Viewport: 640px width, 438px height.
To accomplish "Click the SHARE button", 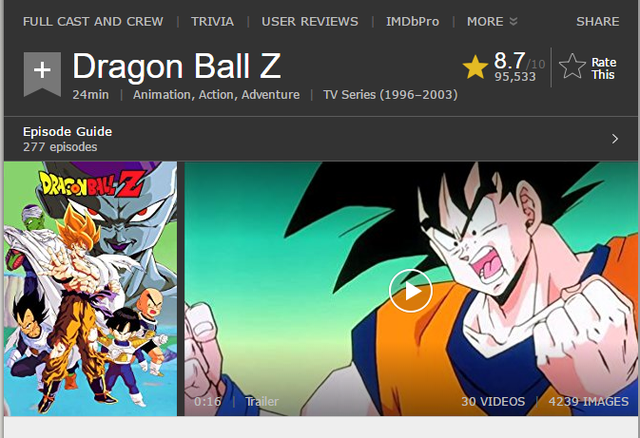I will [598, 21].
